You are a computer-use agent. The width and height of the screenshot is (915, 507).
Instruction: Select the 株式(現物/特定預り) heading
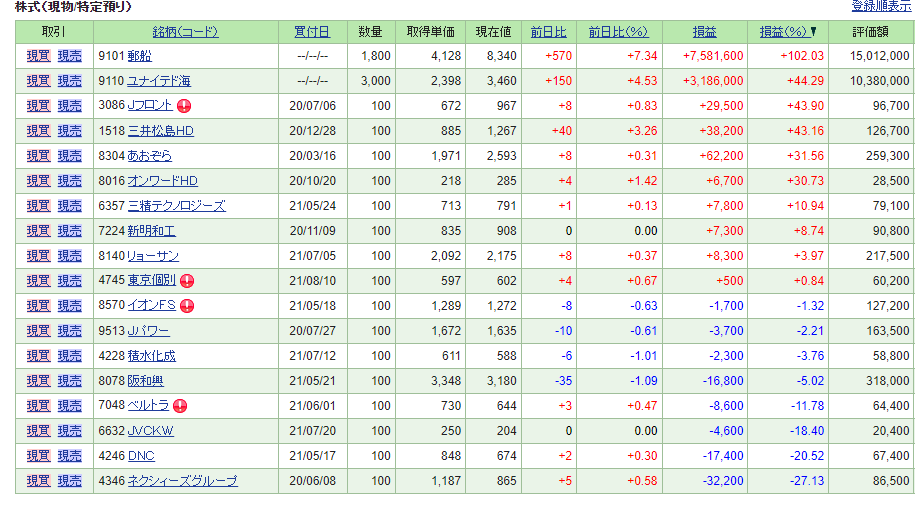click(74, 6)
